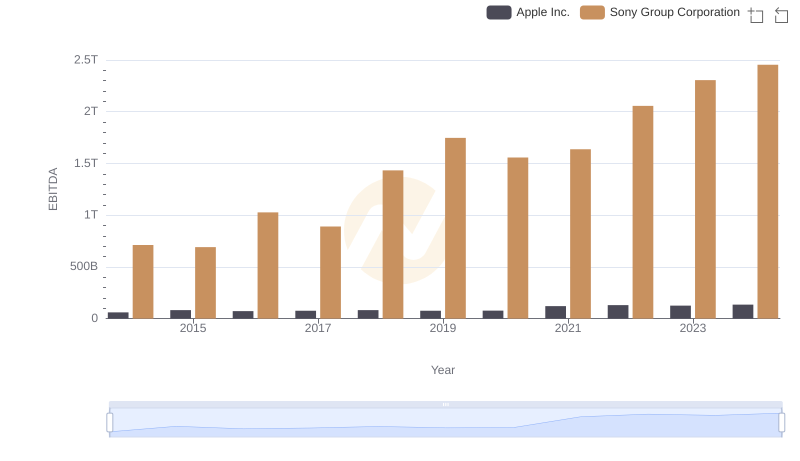The height and width of the screenshot is (461, 800).
Task: Toggle Sony Group Corporation legend series
Action: 660,12
